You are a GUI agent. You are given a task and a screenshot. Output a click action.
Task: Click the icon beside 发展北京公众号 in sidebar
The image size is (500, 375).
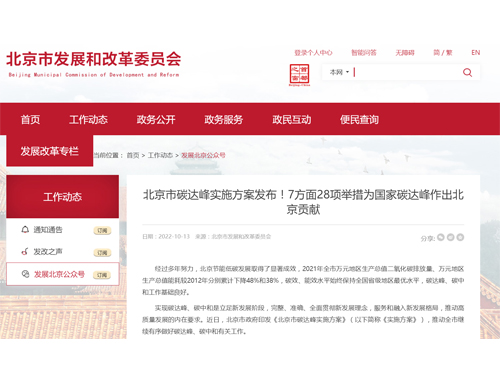(x=25, y=274)
